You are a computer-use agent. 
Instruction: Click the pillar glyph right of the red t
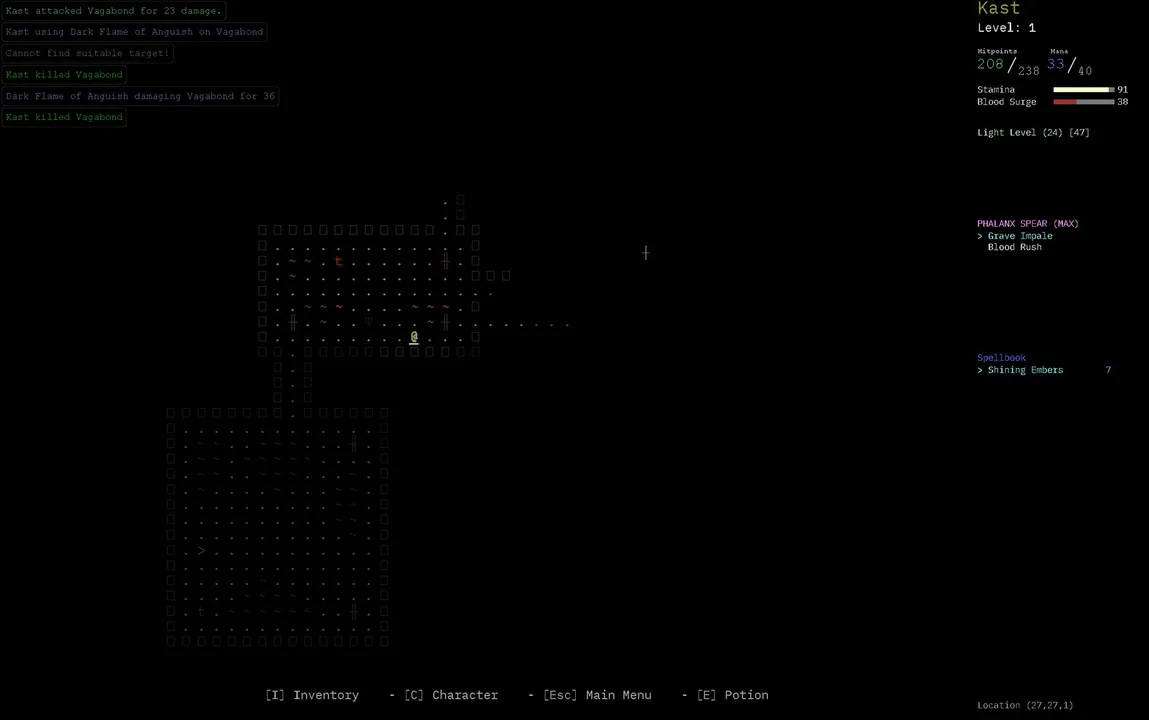click(445, 261)
